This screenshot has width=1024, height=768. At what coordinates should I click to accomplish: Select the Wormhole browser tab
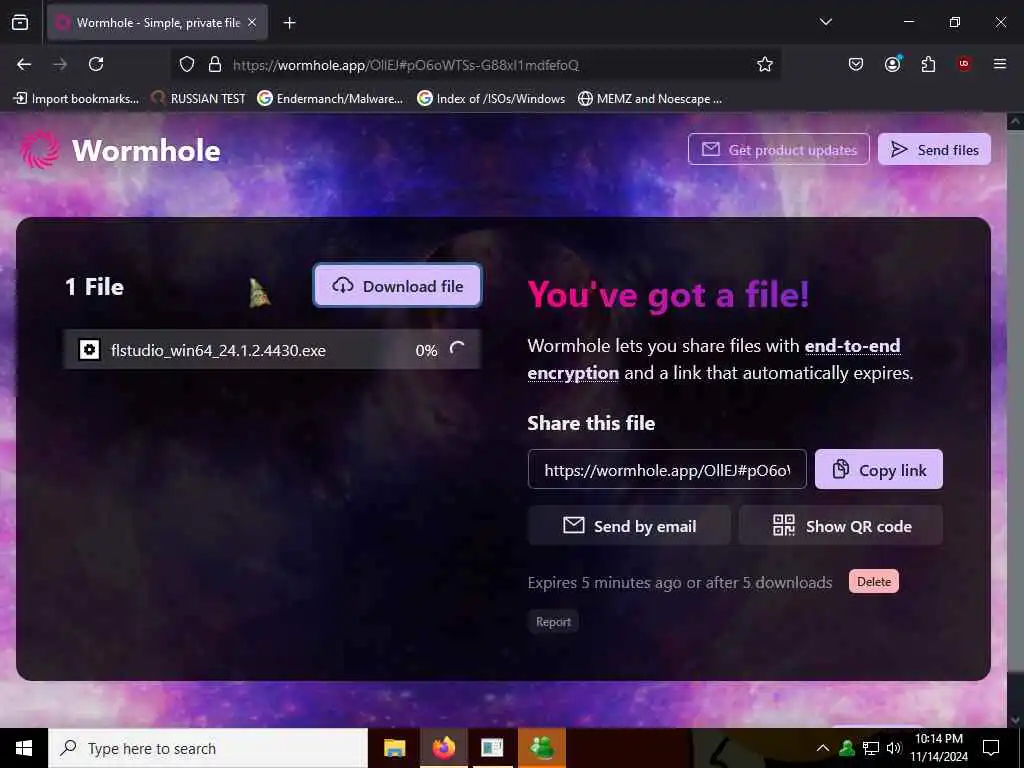(x=157, y=23)
